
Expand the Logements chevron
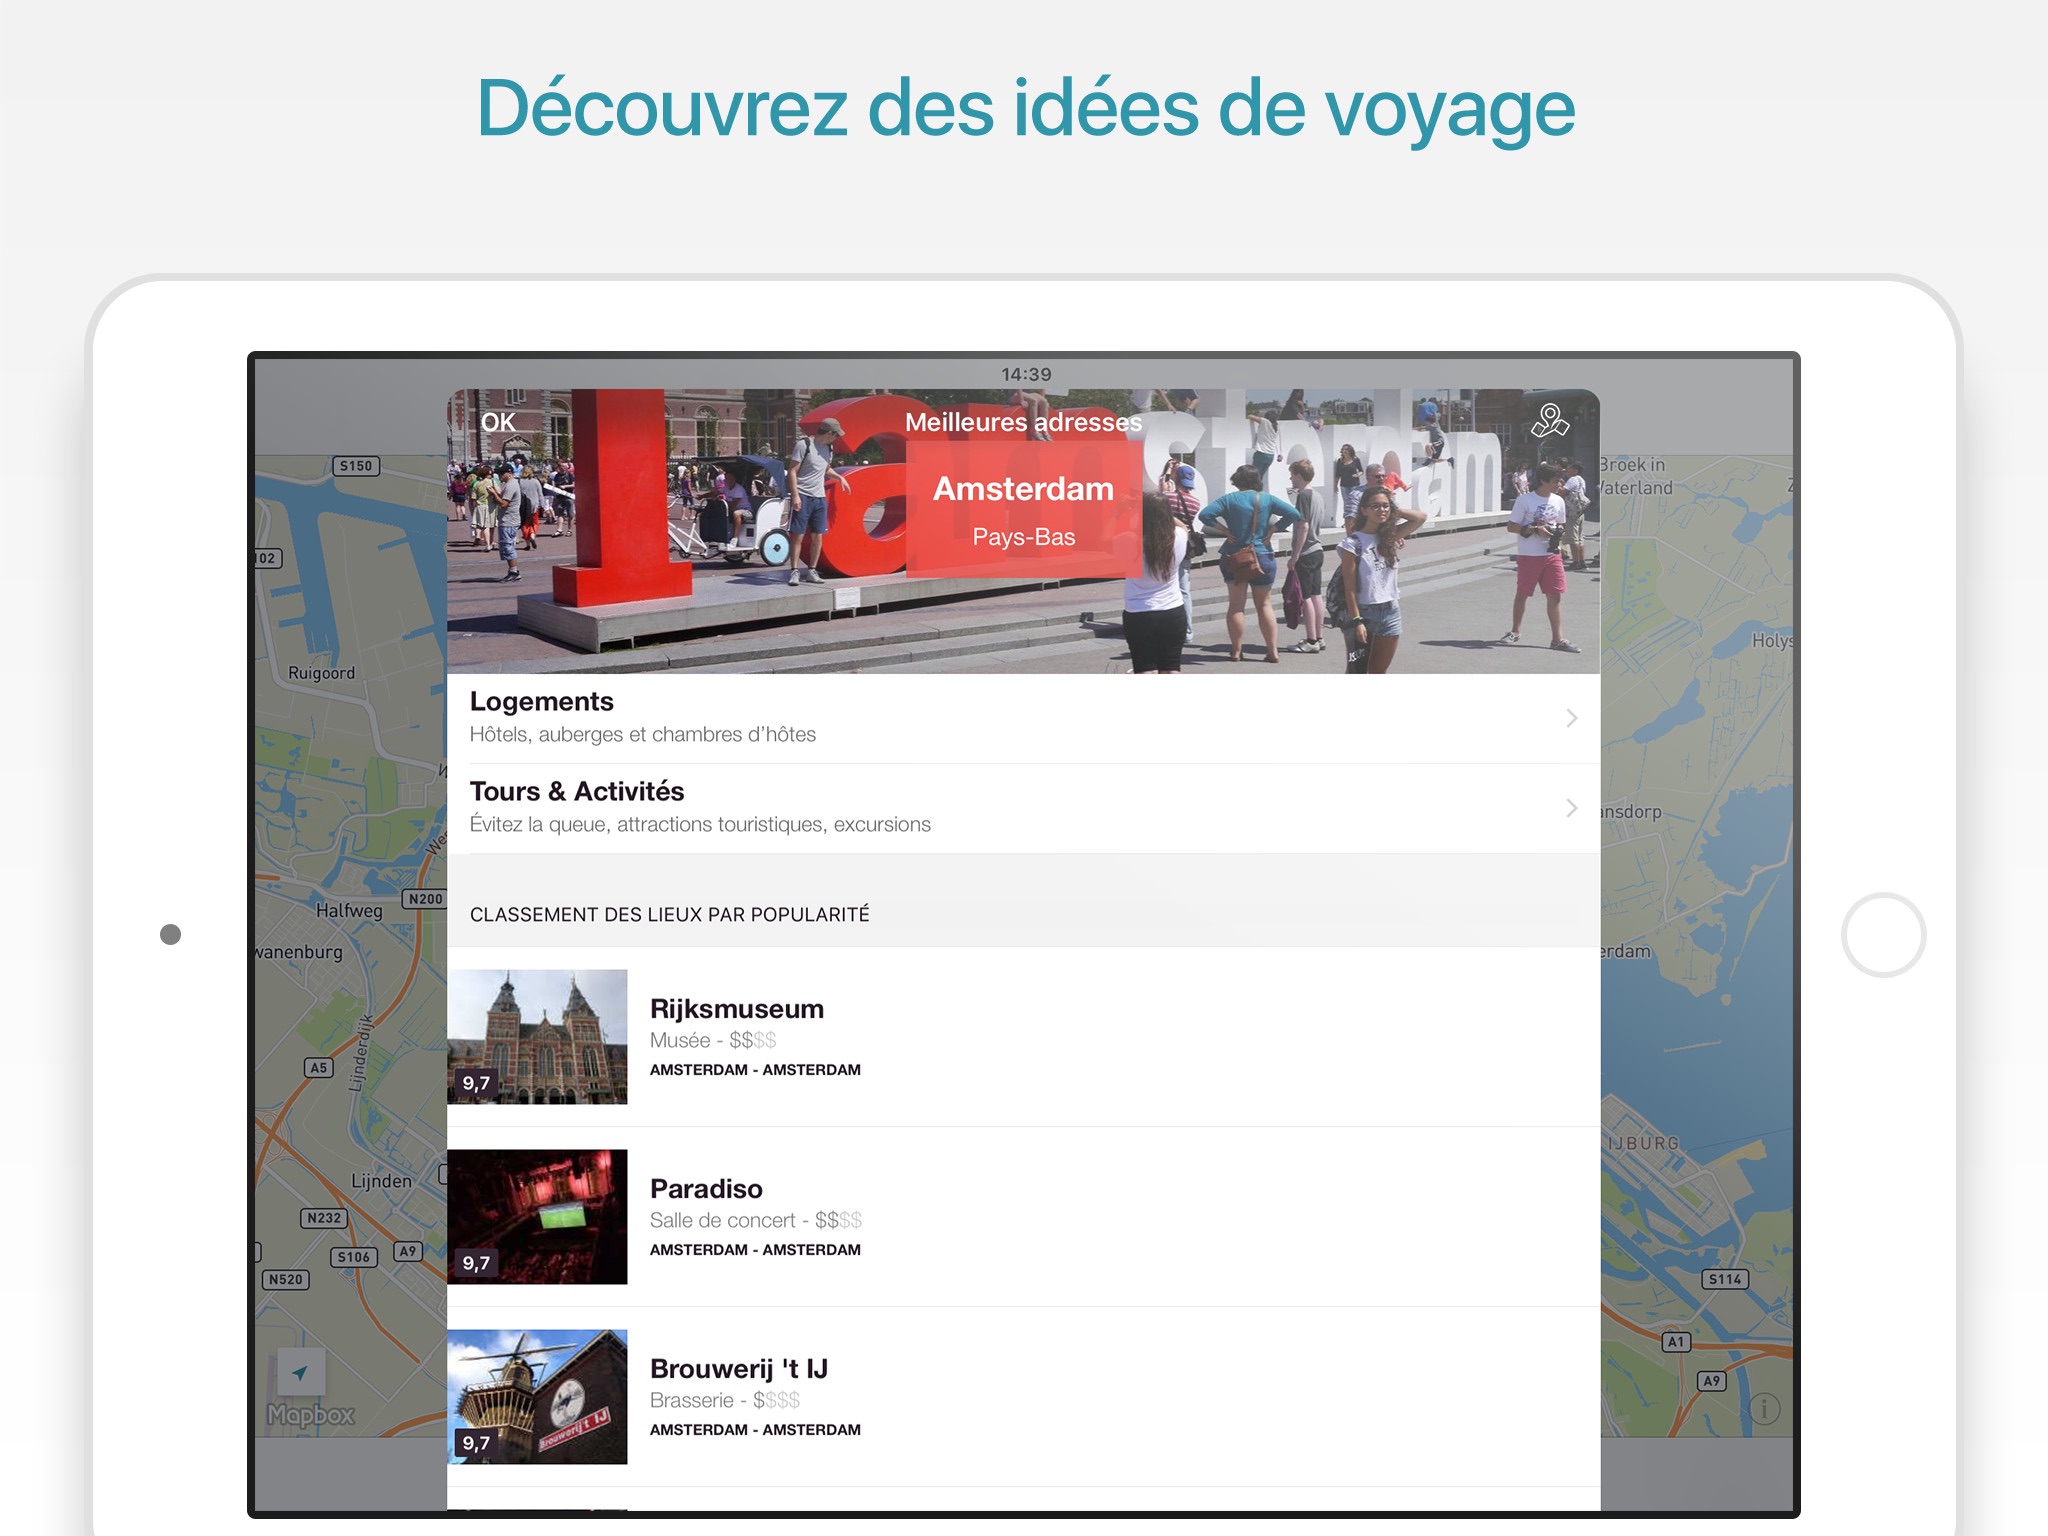1571,718
